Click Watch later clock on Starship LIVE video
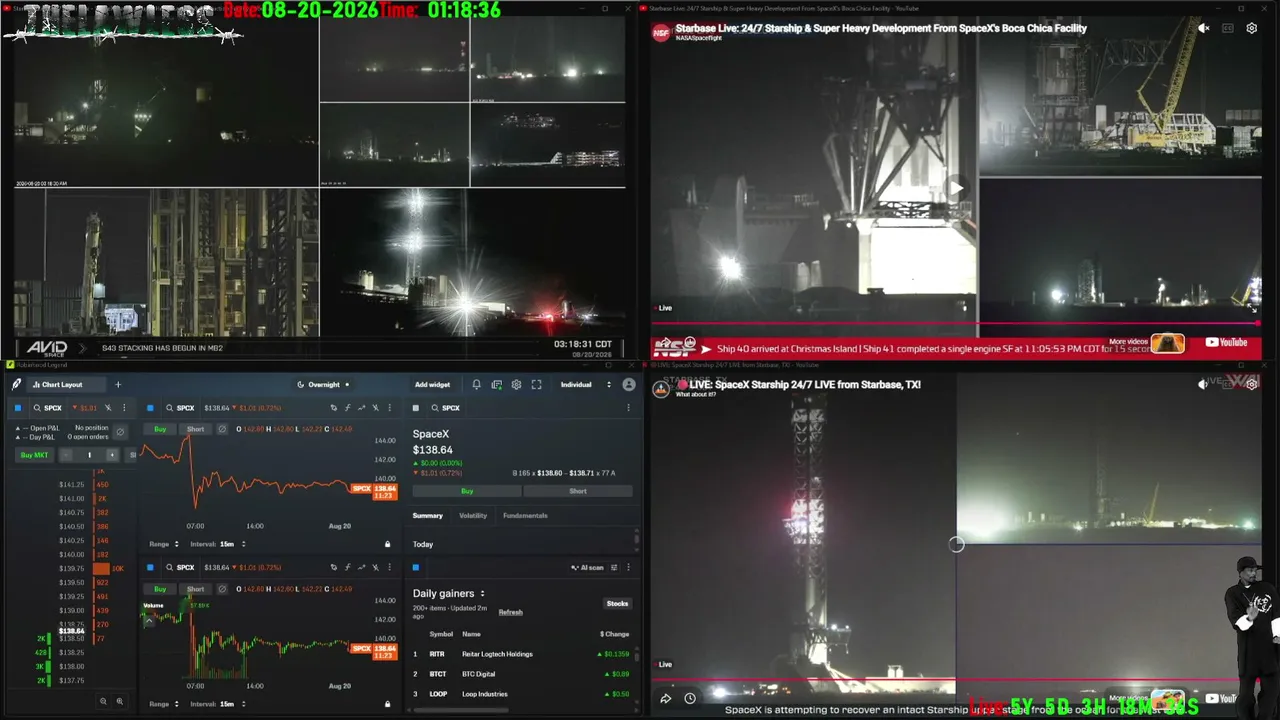The height and width of the screenshot is (720, 1280). pos(690,699)
